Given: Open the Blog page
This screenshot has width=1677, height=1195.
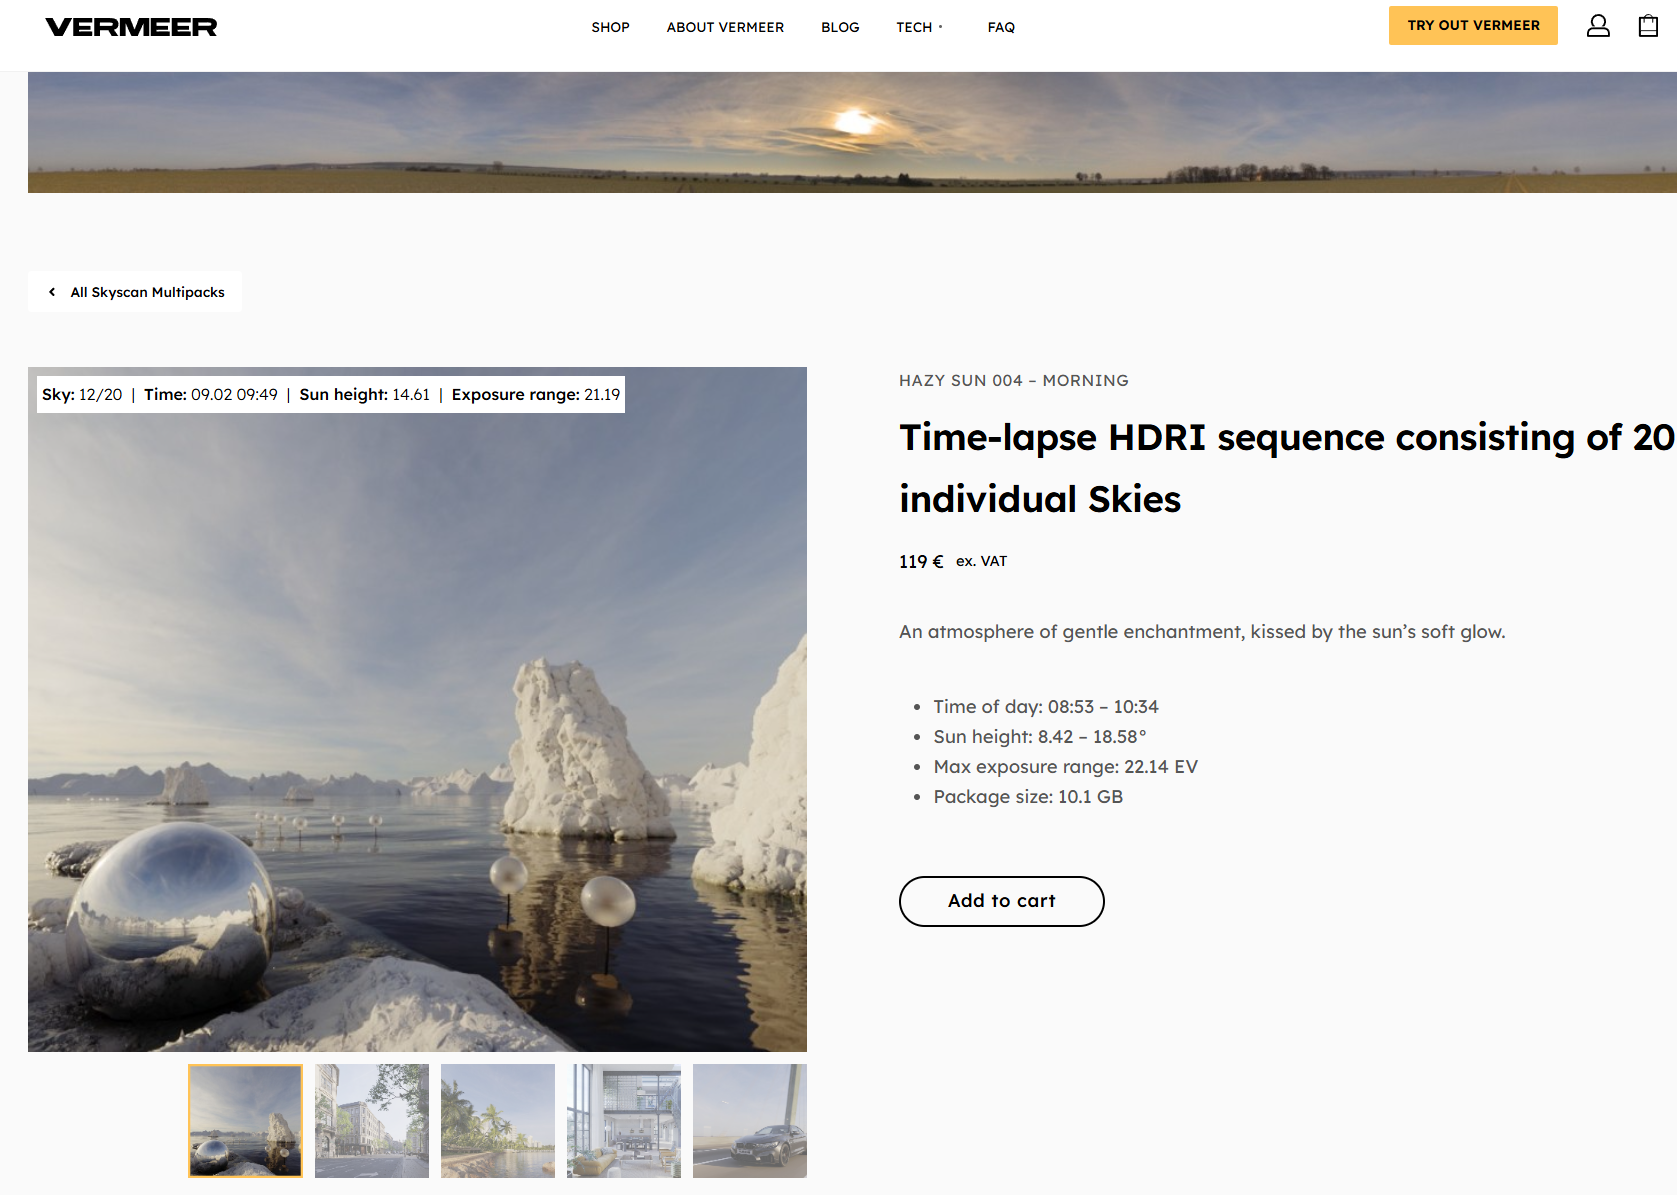Looking at the screenshot, I should click(x=840, y=27).
